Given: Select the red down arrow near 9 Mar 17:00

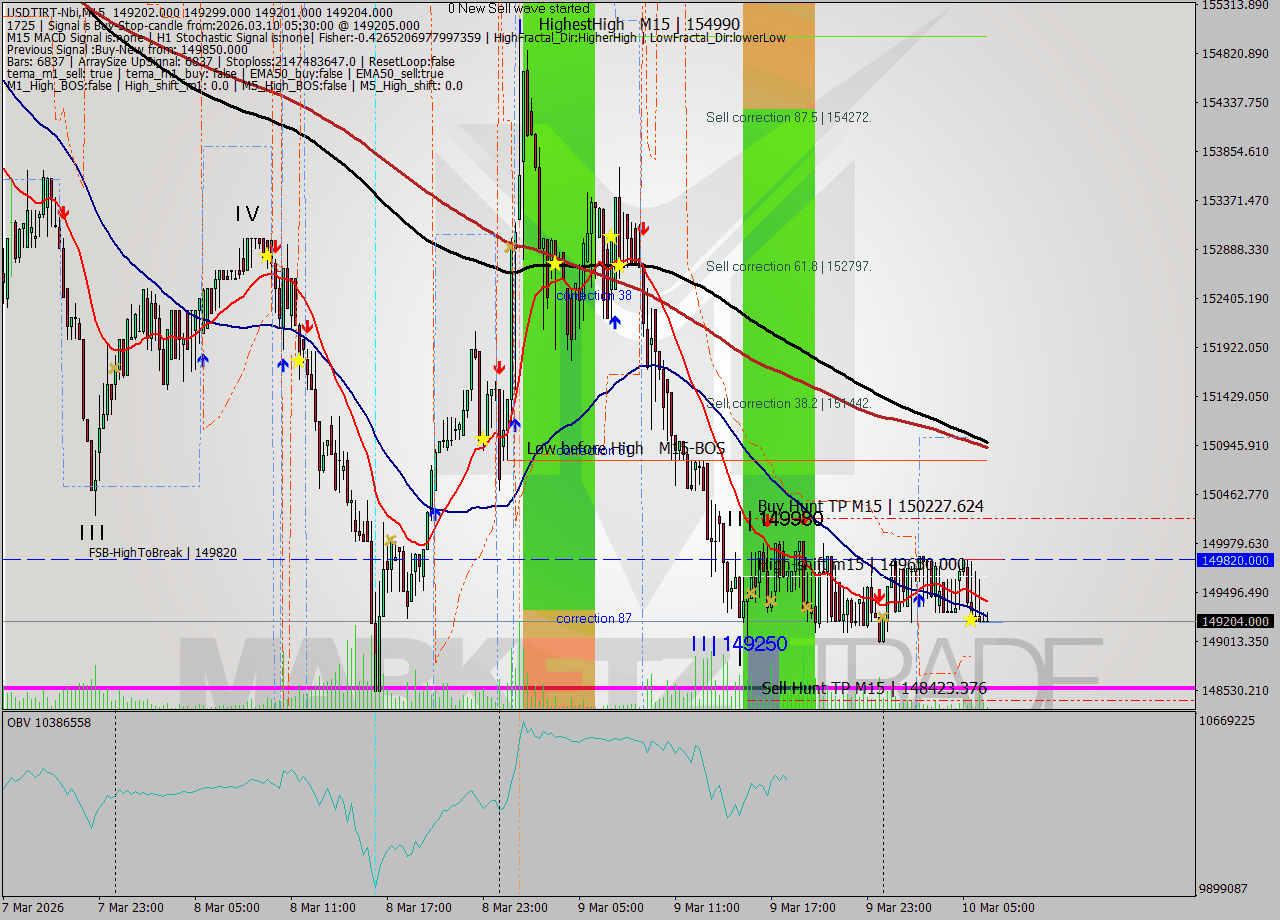Looking at the screenshot, I should tap(879, 596).
